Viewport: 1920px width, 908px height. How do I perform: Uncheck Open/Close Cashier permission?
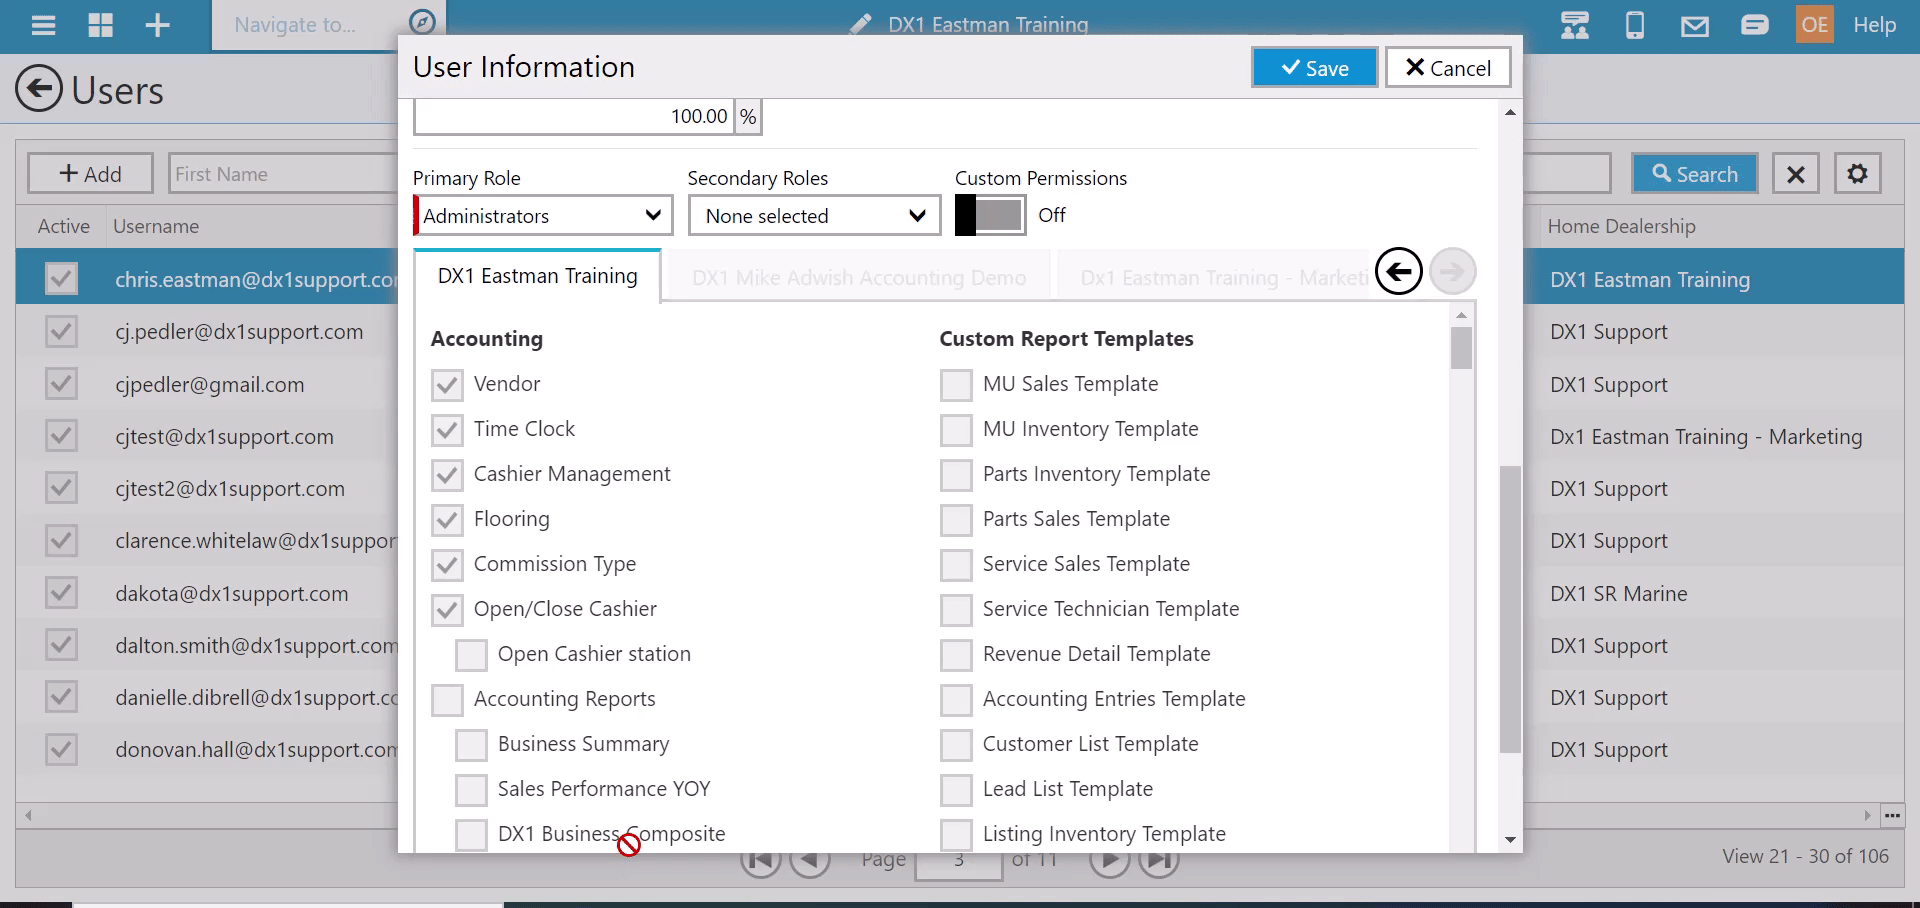click(447, 610)
